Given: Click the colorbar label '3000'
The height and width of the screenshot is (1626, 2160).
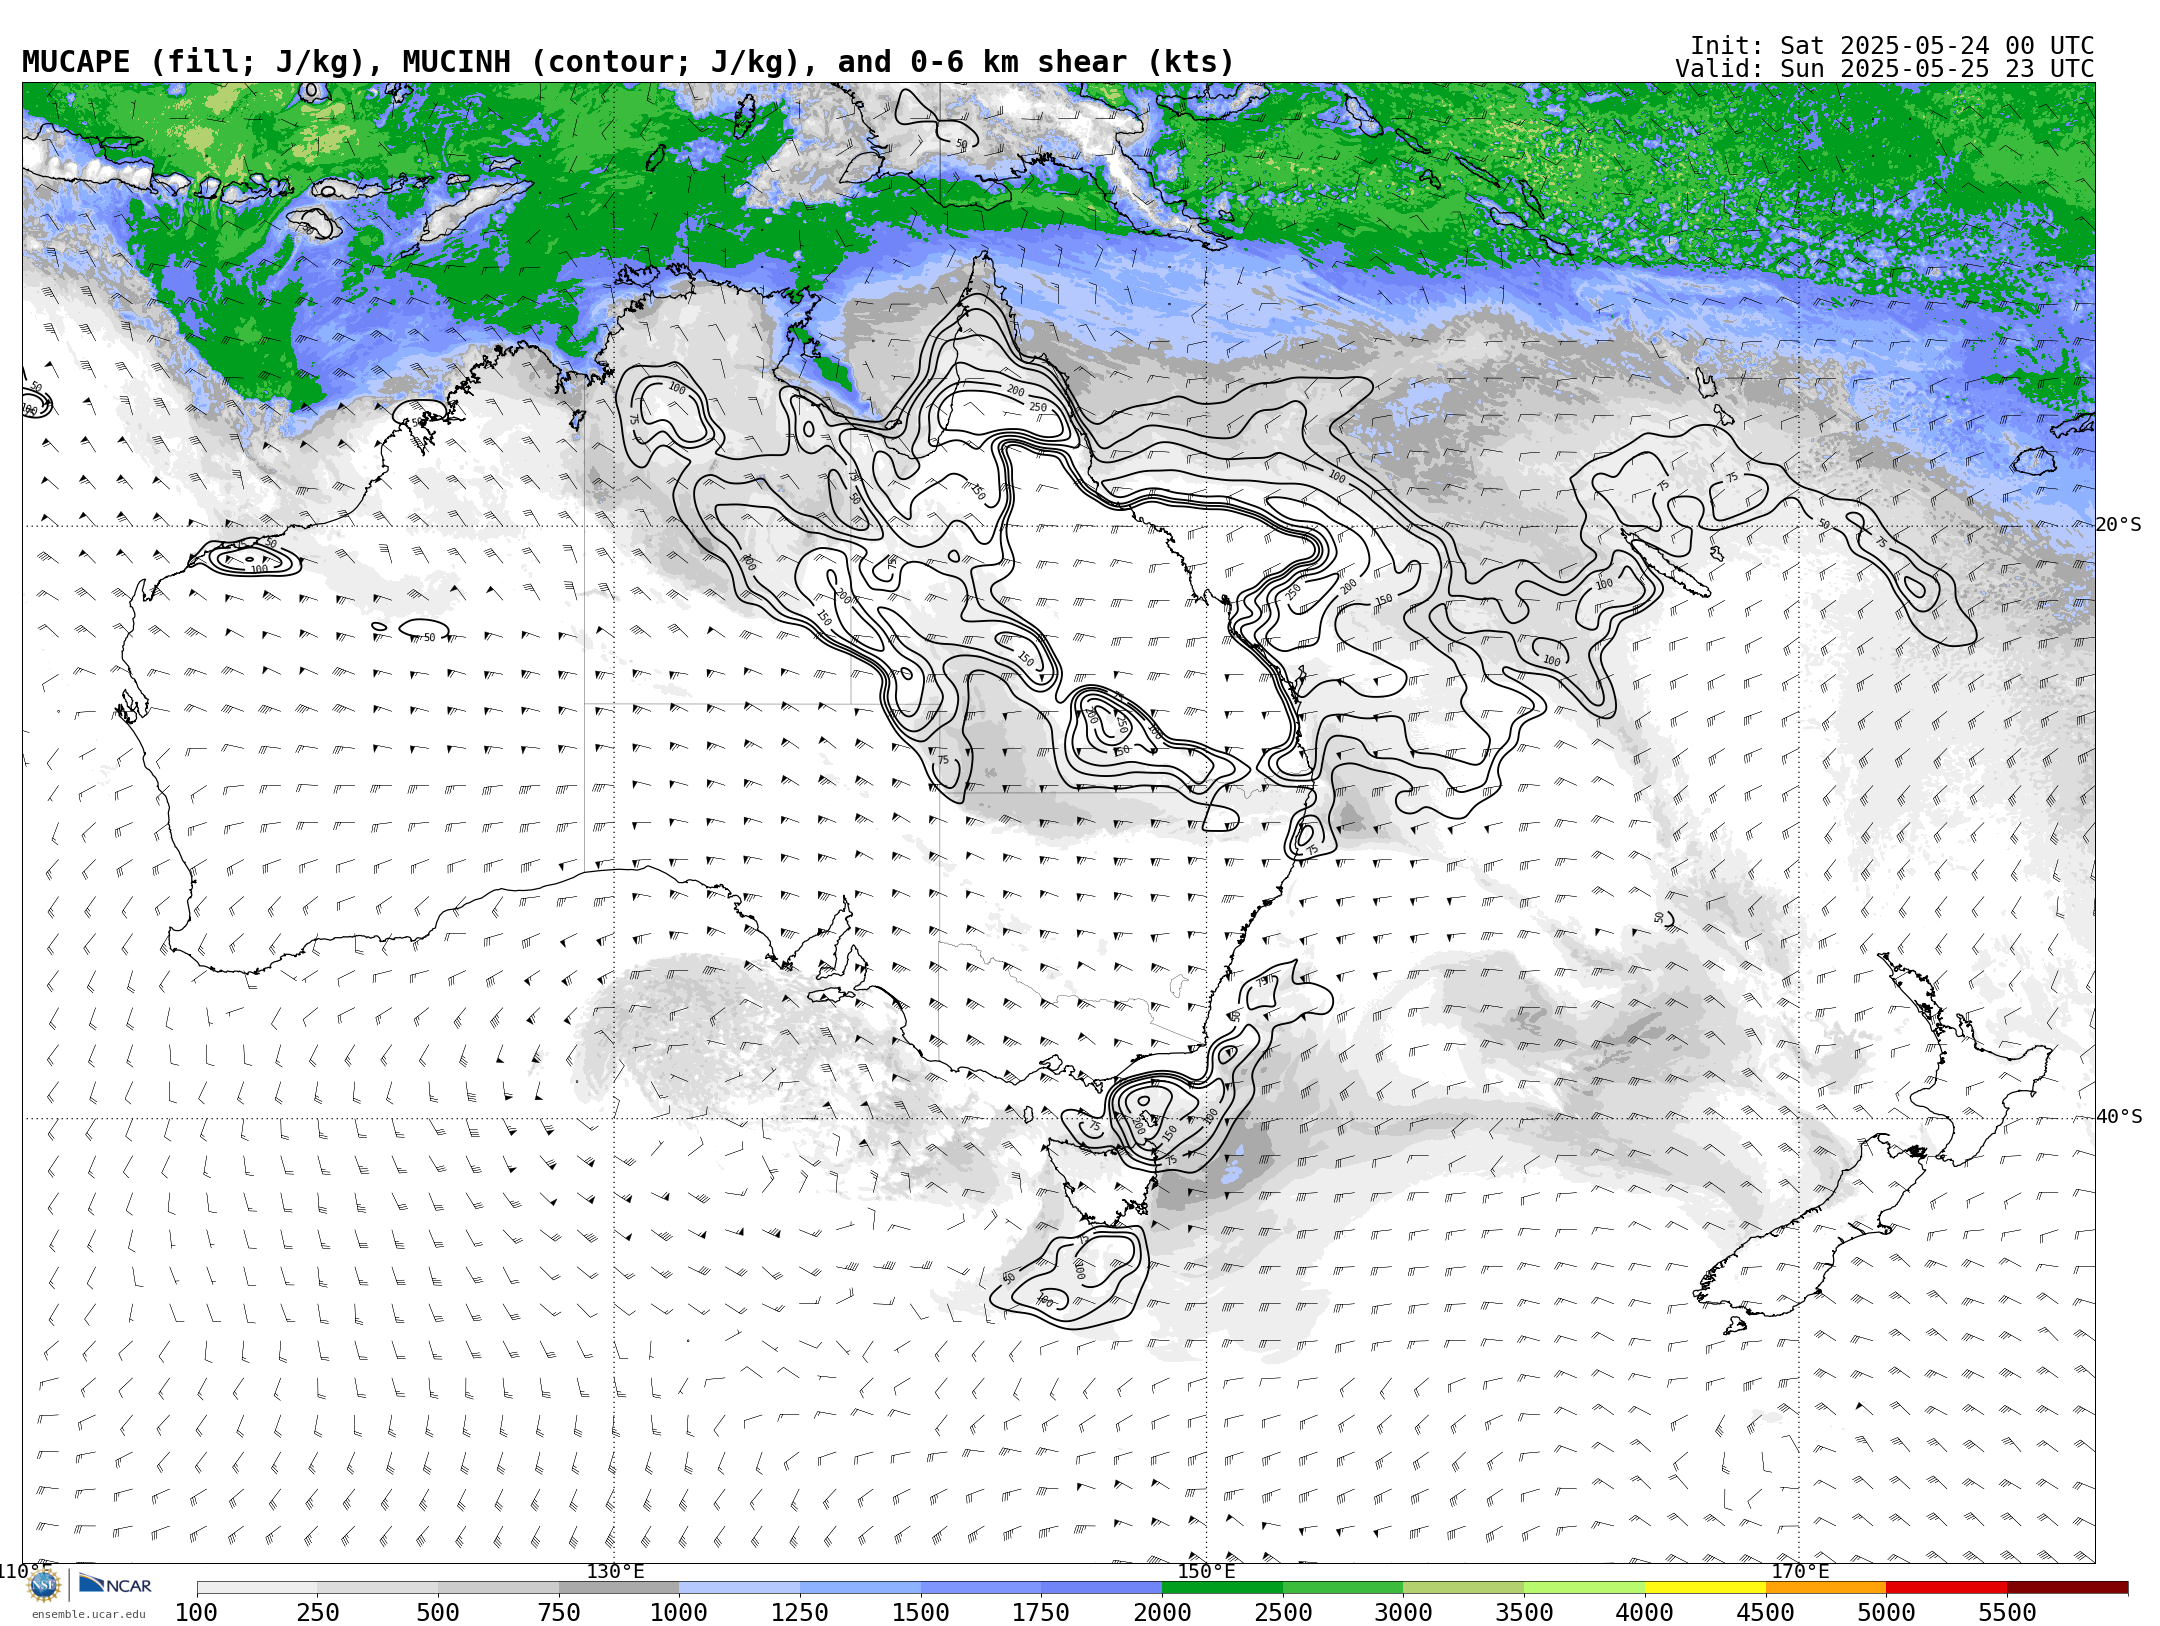Looking at the screenshot, I should [1404, 1613].
